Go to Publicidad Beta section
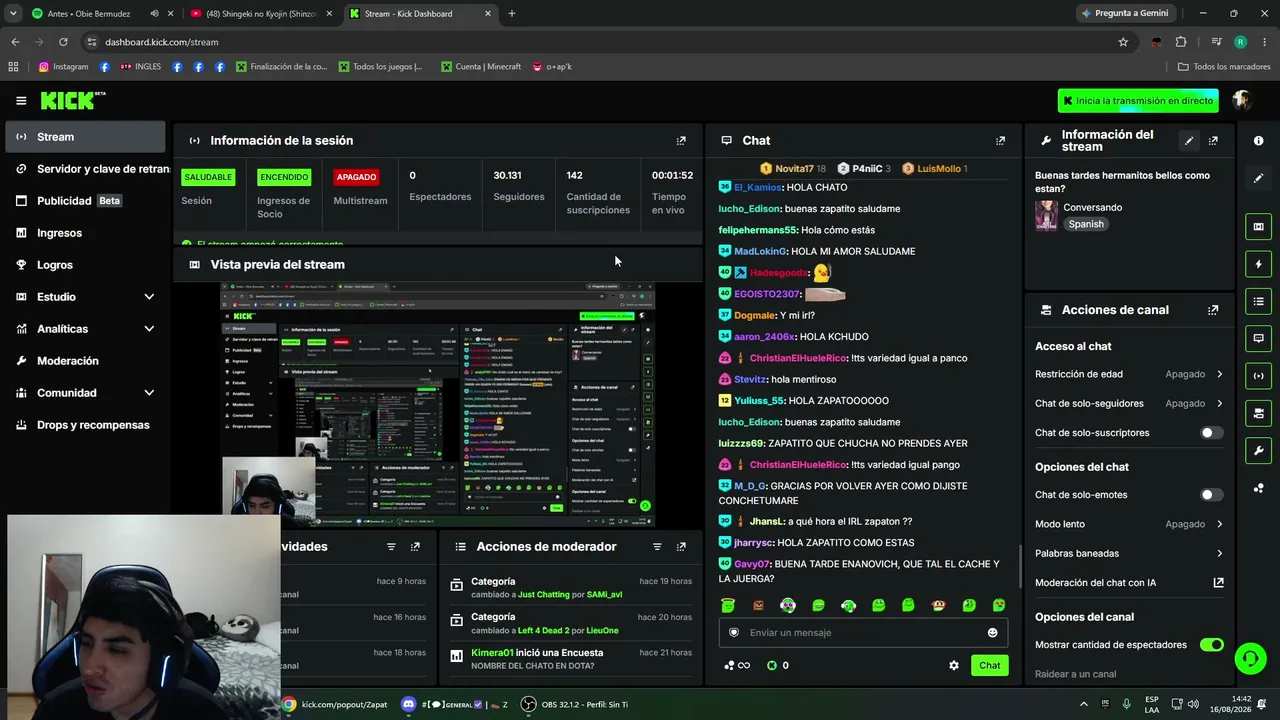The height and width of the screenshot is (720, 1280). 85,201
